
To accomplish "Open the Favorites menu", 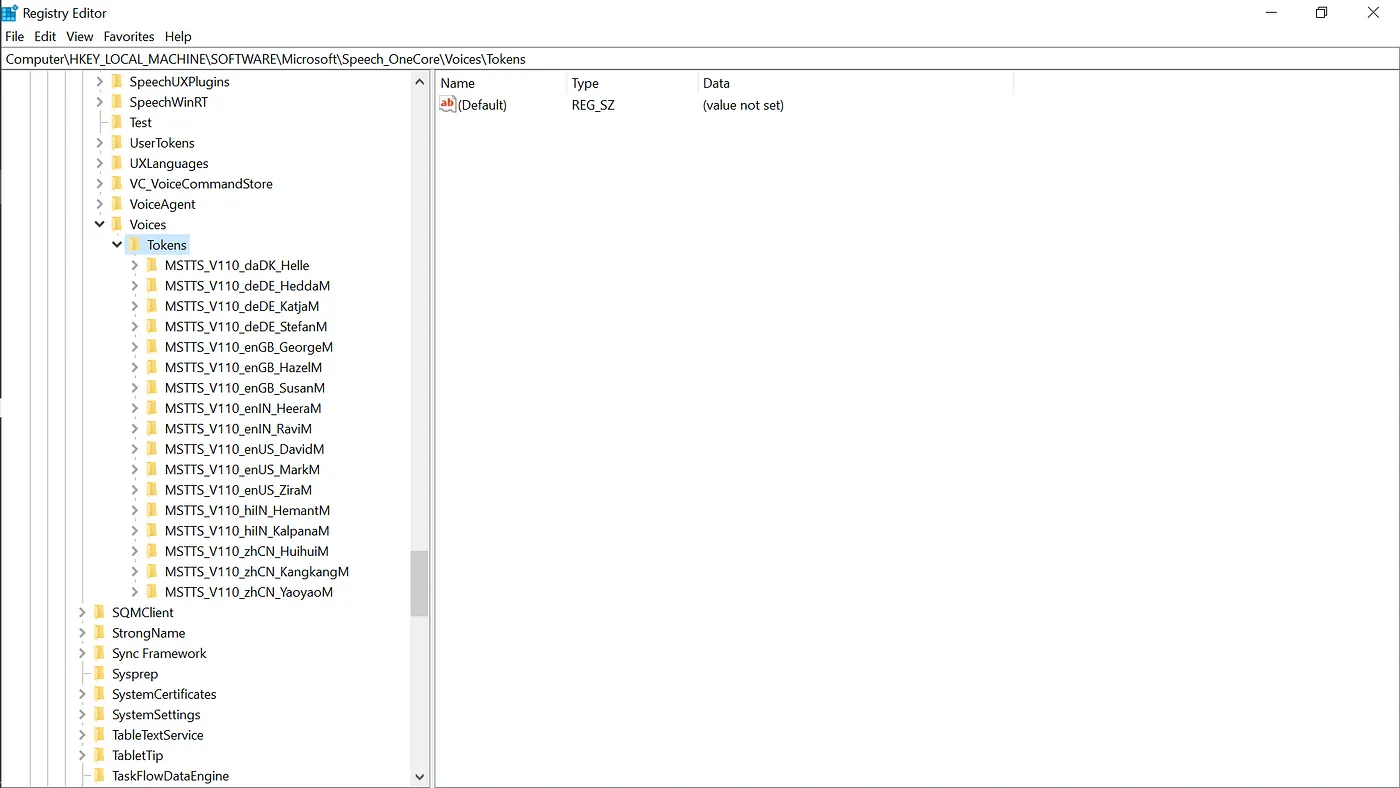I will pyautogui.click(x=129, y=36).
